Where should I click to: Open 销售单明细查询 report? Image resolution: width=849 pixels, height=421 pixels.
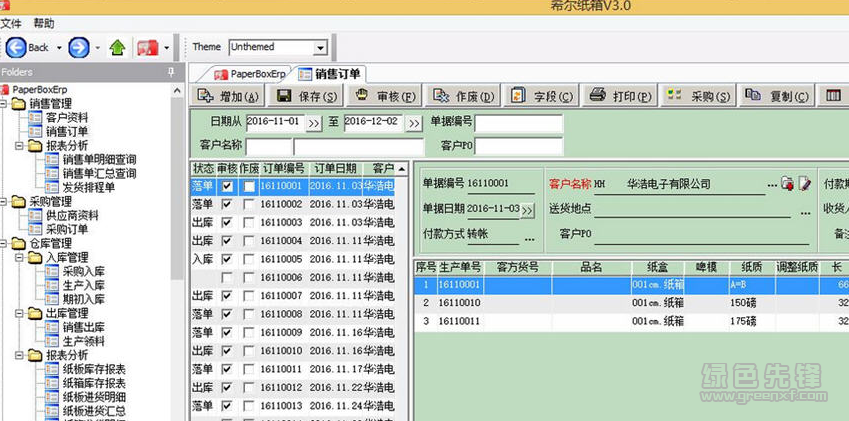(99, 160)
